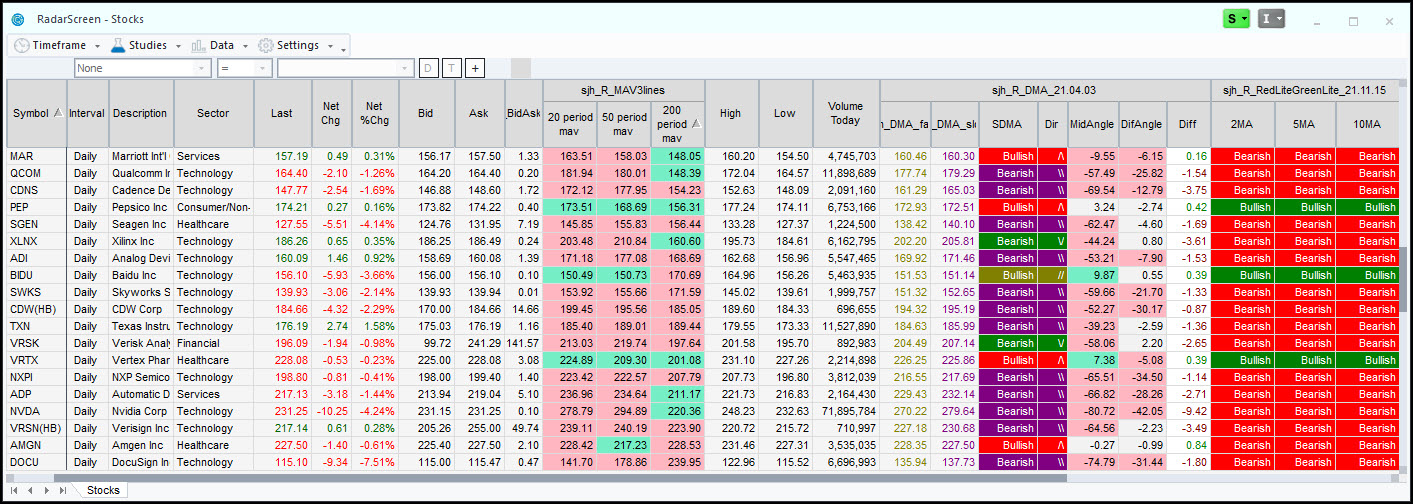The width and height of the screenshot is (1413, 504).
Task: Click the green Bullish 2MA cell for PEP
Action: (1242, 207)
